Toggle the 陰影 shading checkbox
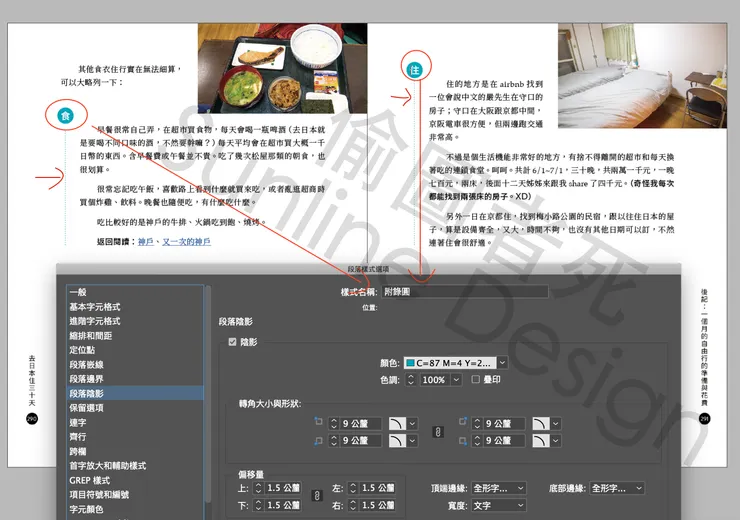 [232, 342]
